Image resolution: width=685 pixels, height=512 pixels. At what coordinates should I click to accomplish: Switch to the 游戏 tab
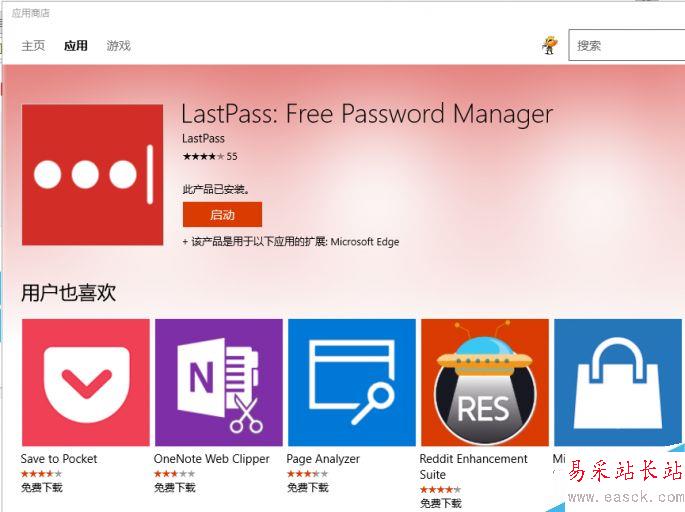pos(119,46)
